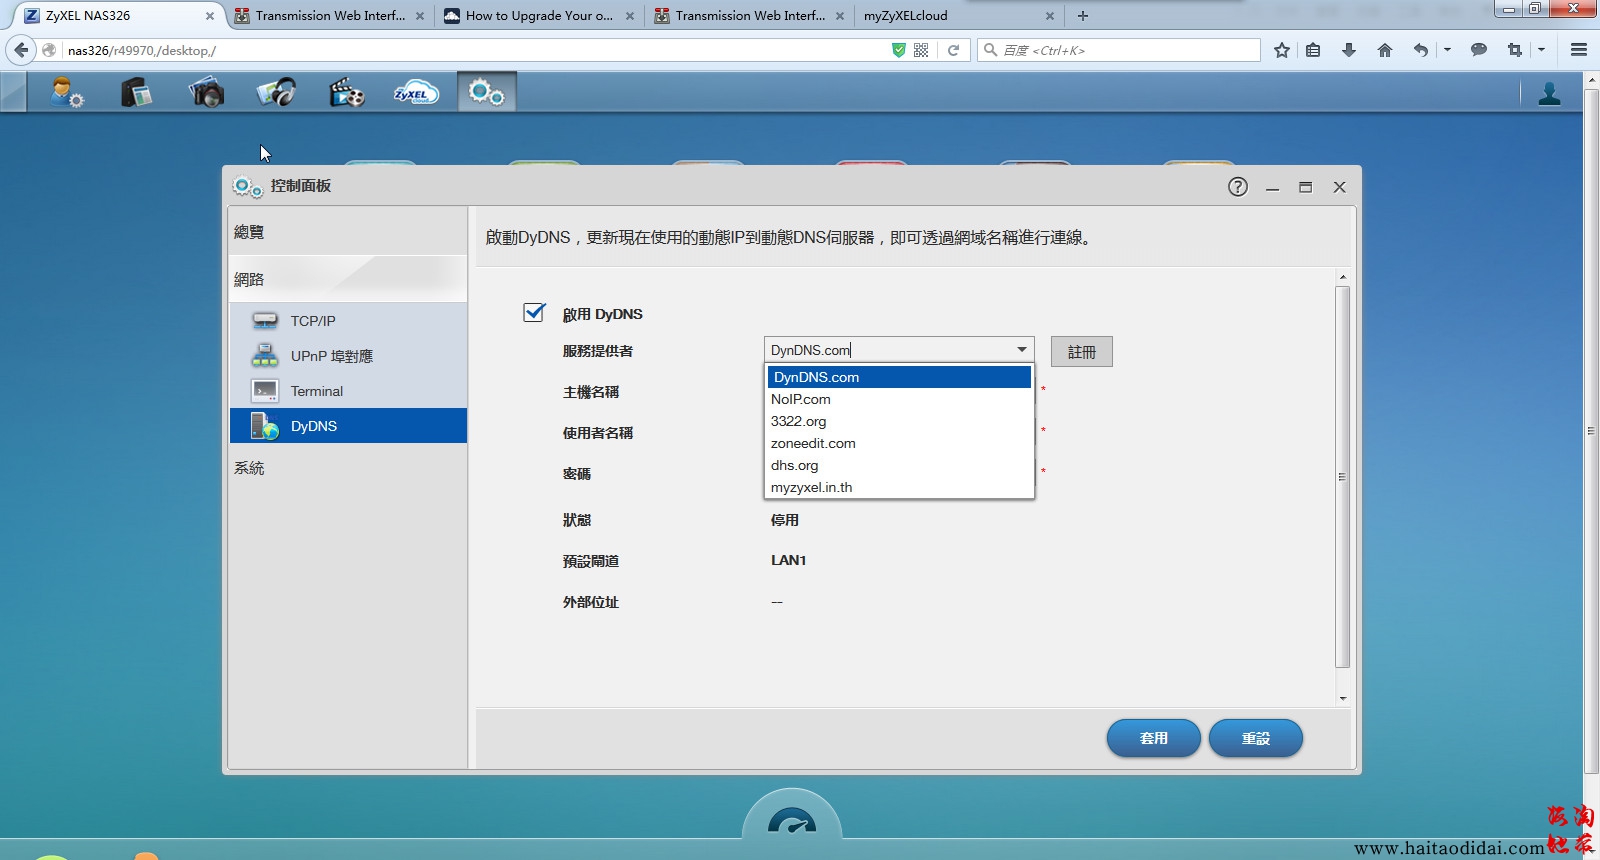Select DyDNS in the sidebar
The width and height of the screenshot is (1600, 860).
348,426
